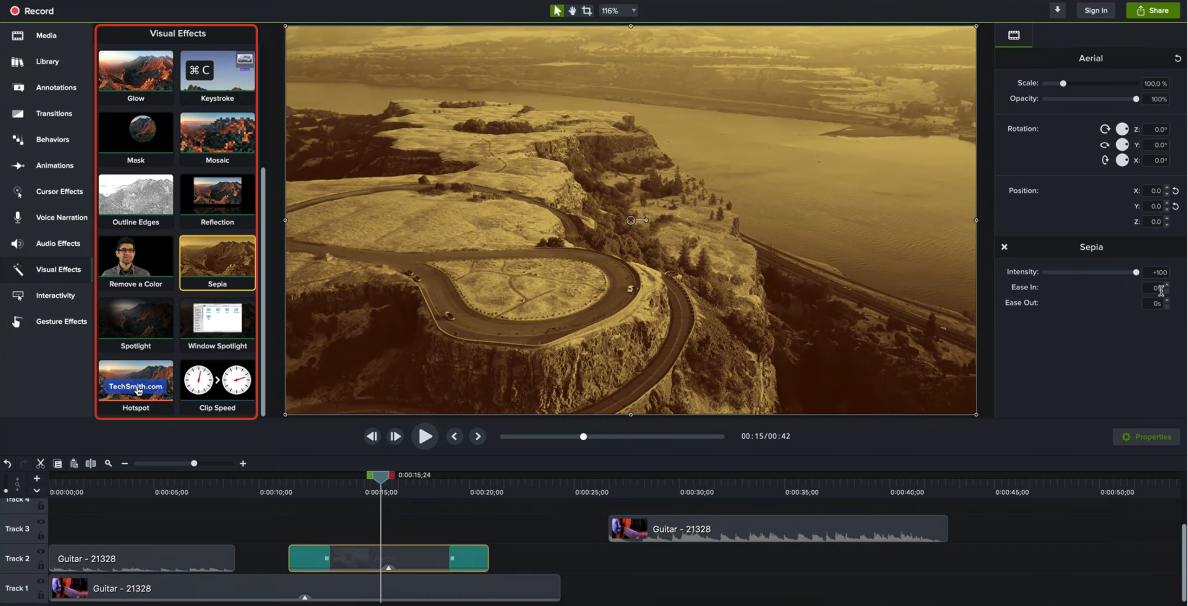1188x606 pixels.
Task: Reset Aerial clip properties with revert icon
Action: coord(1177,58)
